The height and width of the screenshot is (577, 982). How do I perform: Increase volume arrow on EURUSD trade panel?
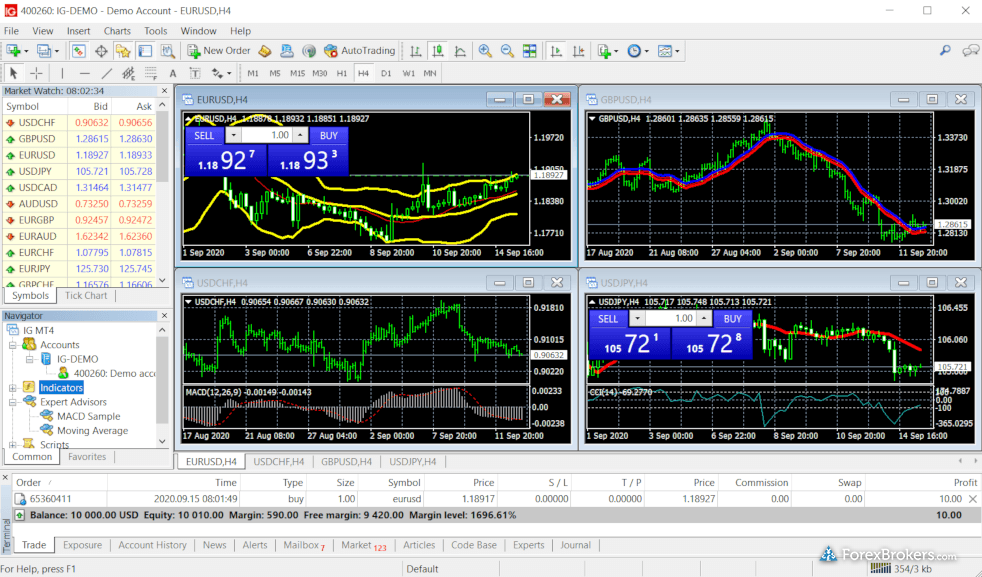[x=301, y=135]
